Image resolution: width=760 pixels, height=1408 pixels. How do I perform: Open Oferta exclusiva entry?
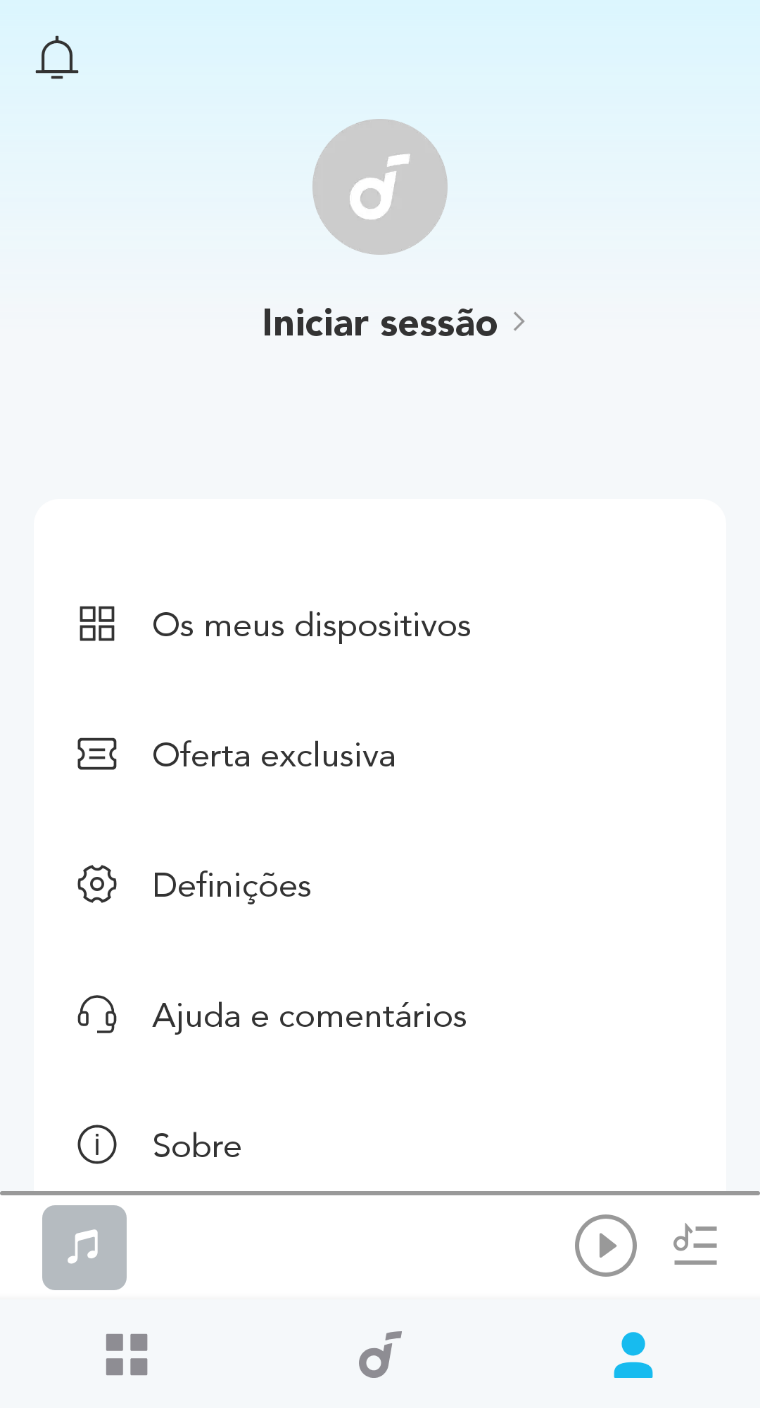click(x=274, y=755)
